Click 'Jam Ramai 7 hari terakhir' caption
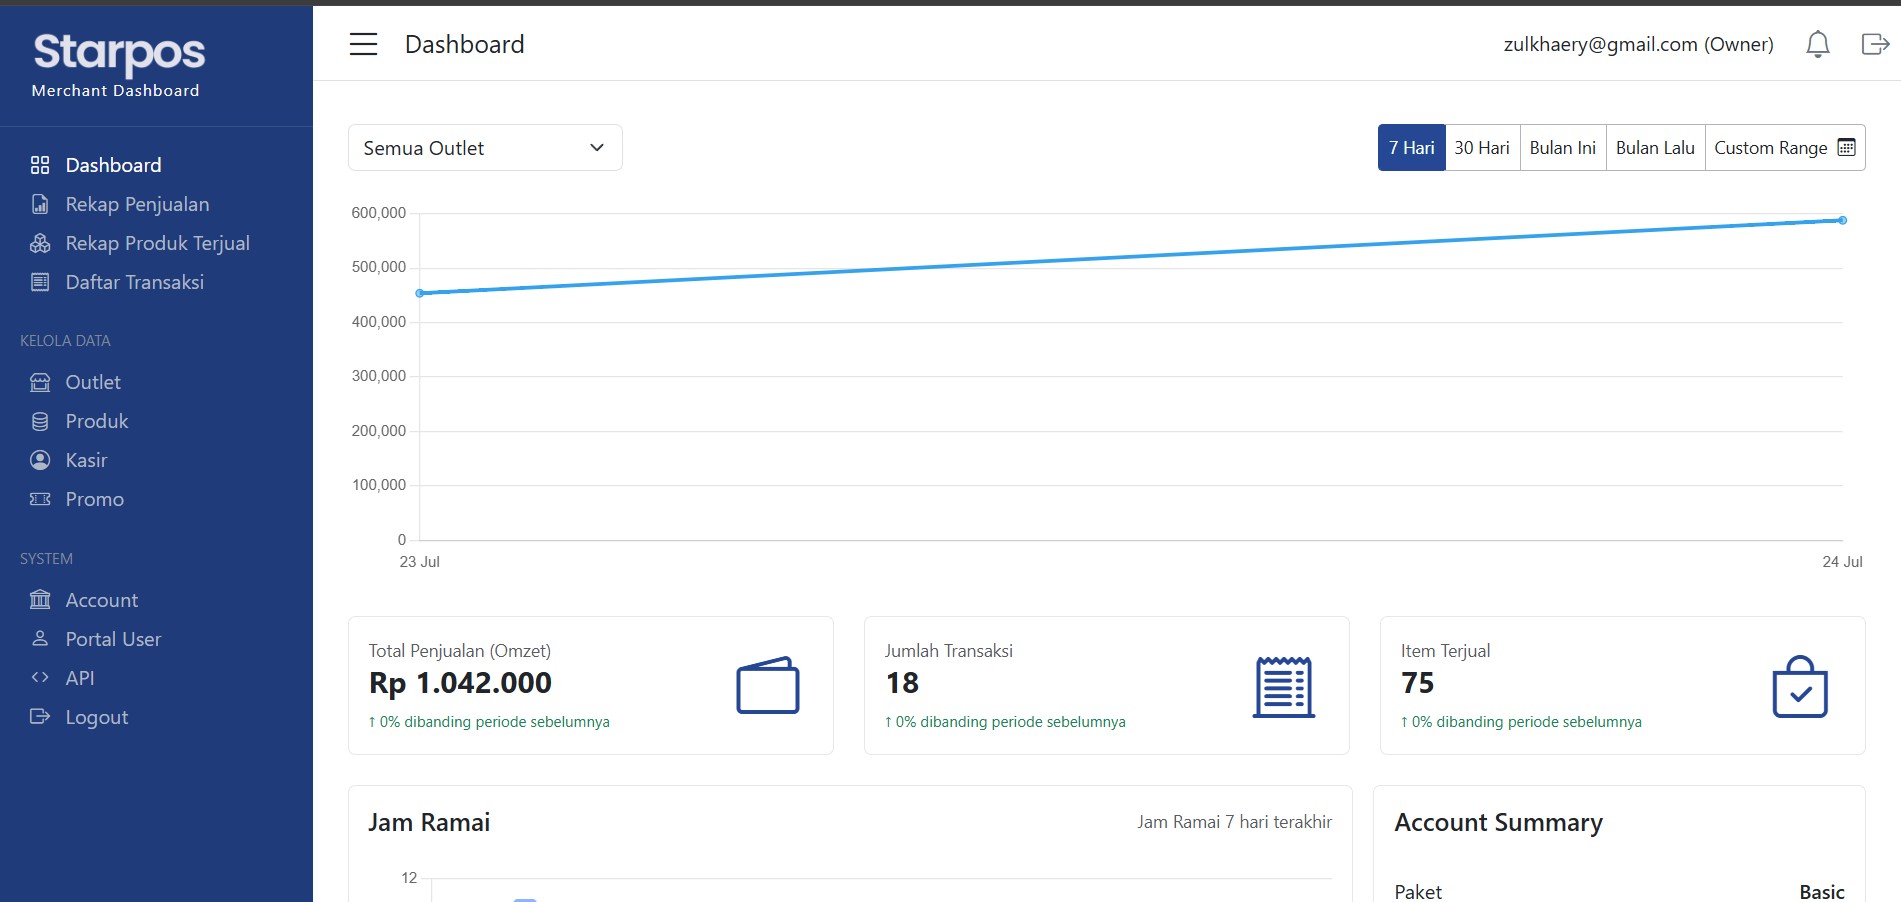Screen dimensions: 1901x902 [1234, 822]
